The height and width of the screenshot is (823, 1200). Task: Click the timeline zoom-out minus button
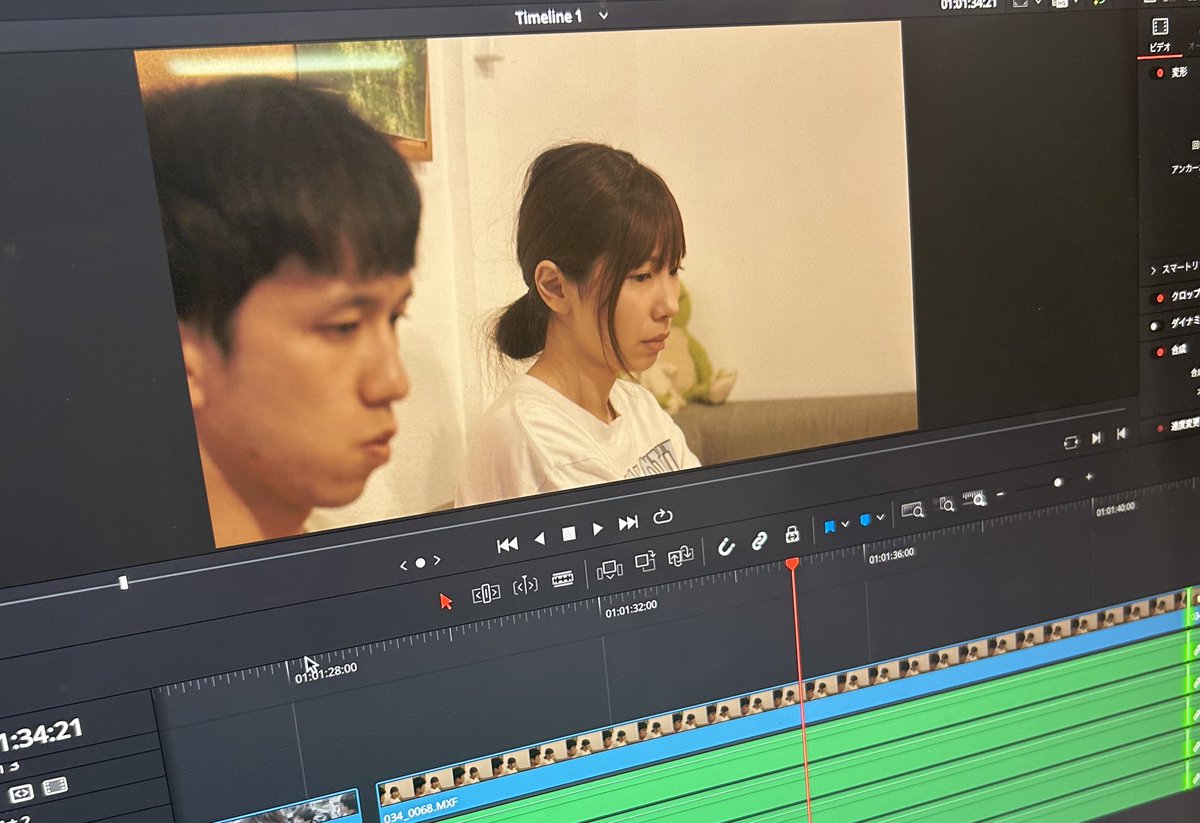(1001, 493)
